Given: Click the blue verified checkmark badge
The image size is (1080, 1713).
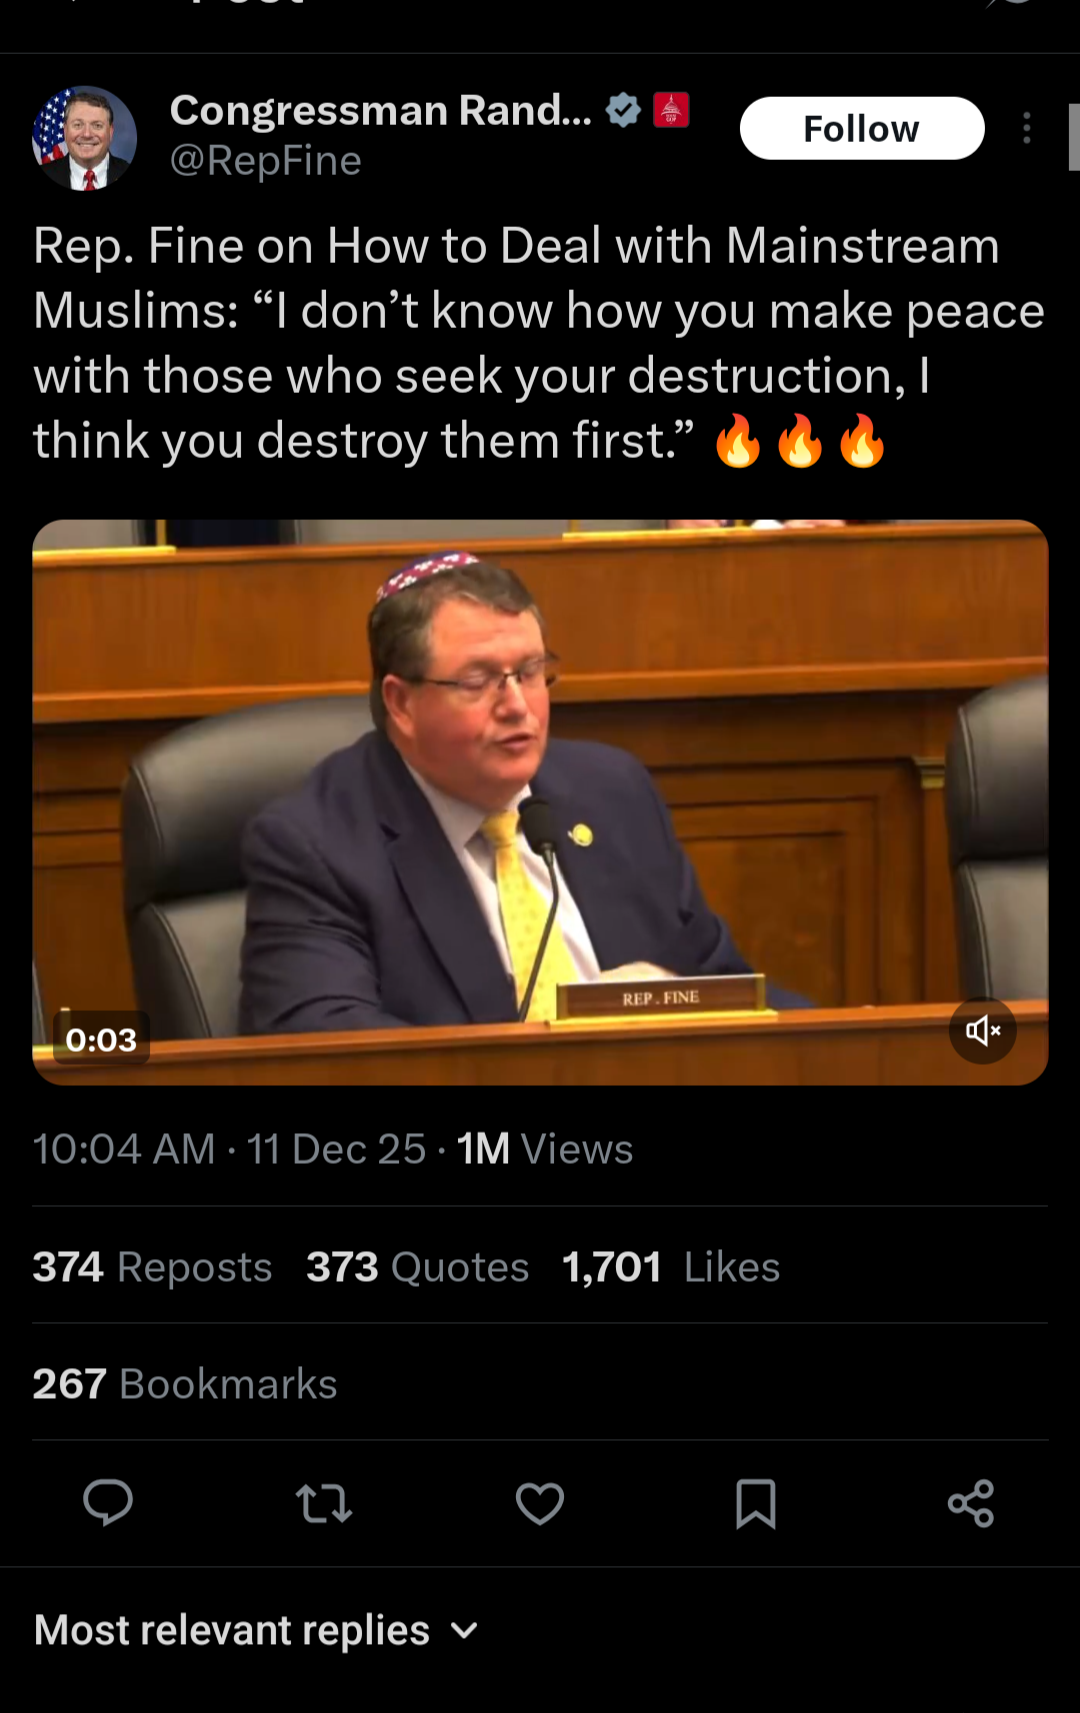Looking at the screenshot, I should (x=624, y=110).
